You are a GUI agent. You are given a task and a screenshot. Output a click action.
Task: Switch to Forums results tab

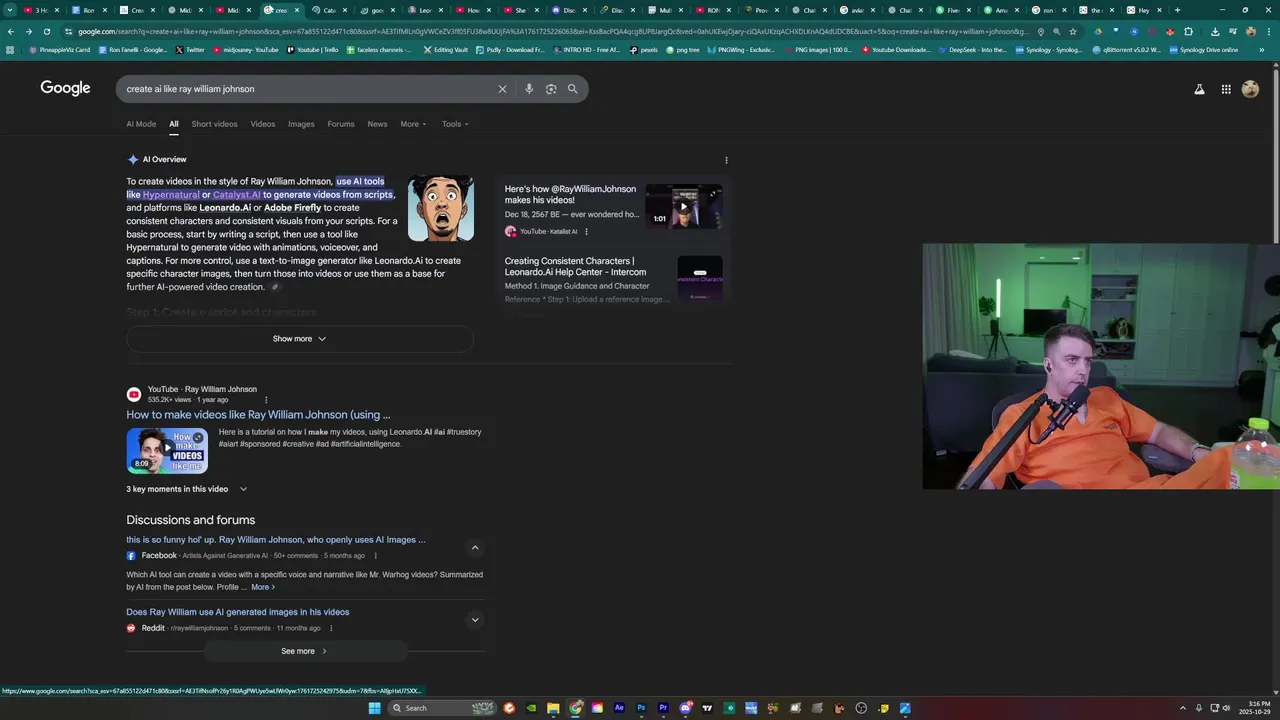click(x=341, y=124)
